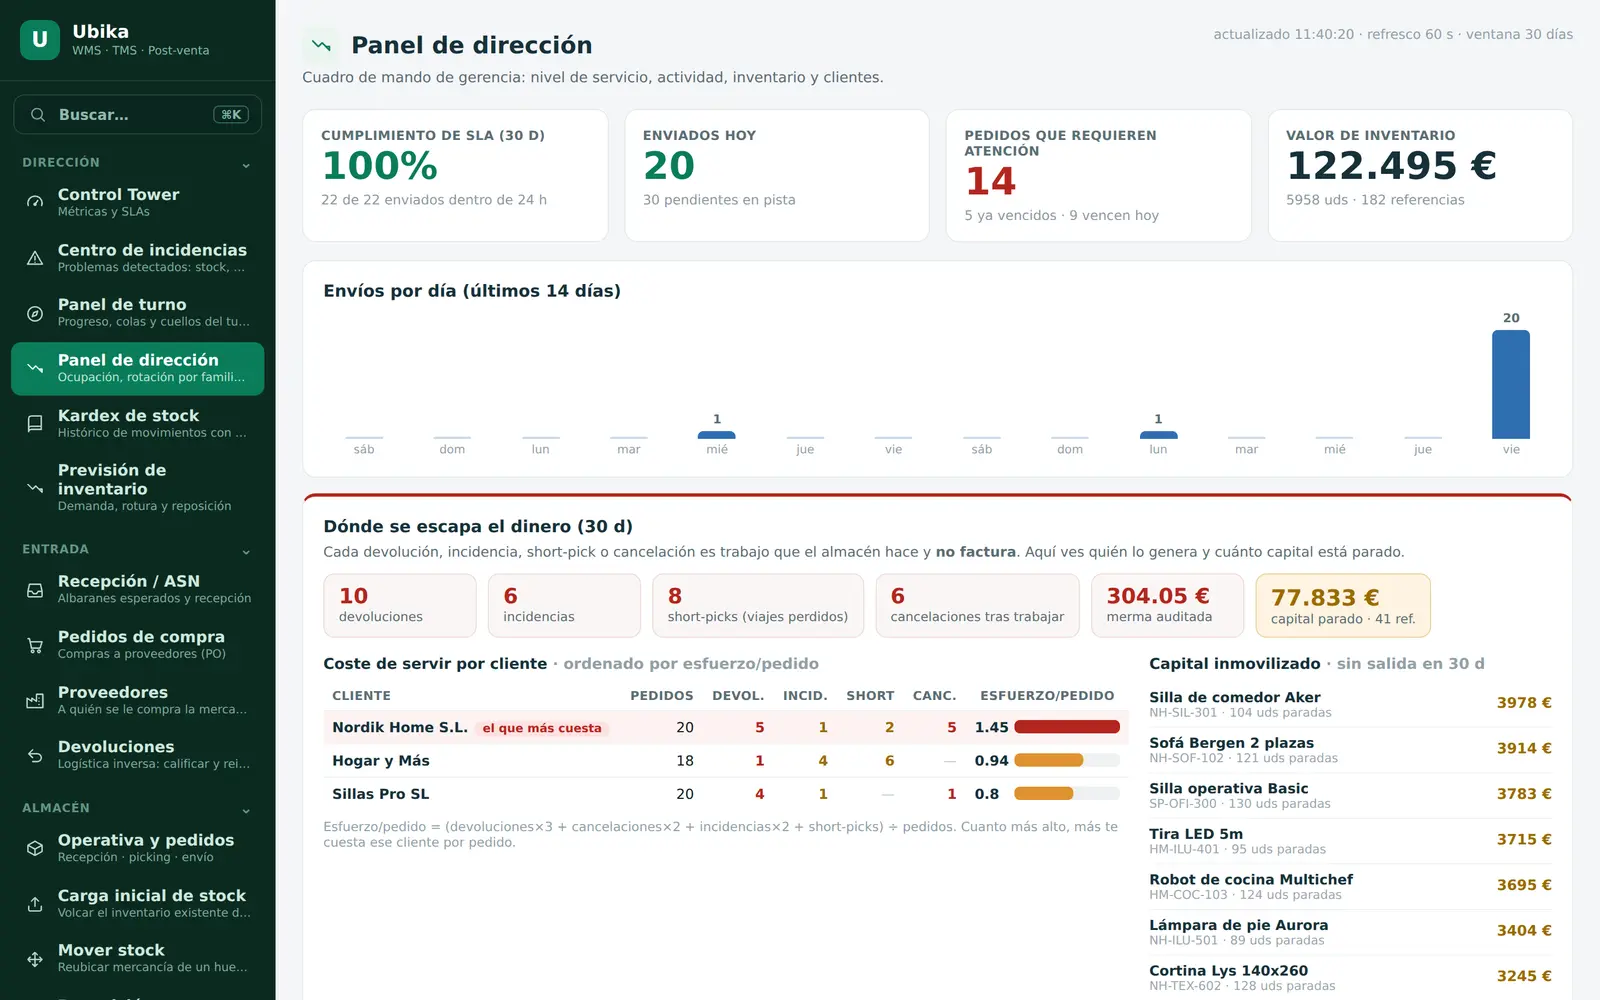
Task: Collapse the DIRECCIÓN section
Action: point(246,164)
